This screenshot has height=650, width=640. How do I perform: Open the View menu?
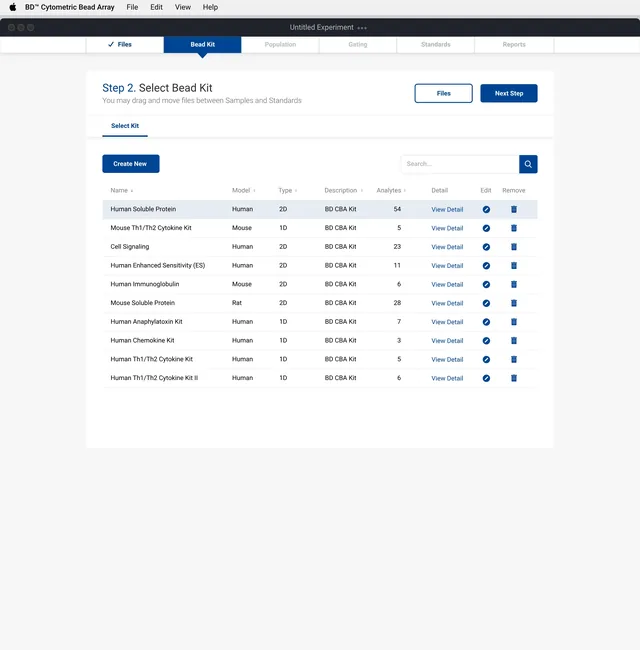[x=183, y=7]
